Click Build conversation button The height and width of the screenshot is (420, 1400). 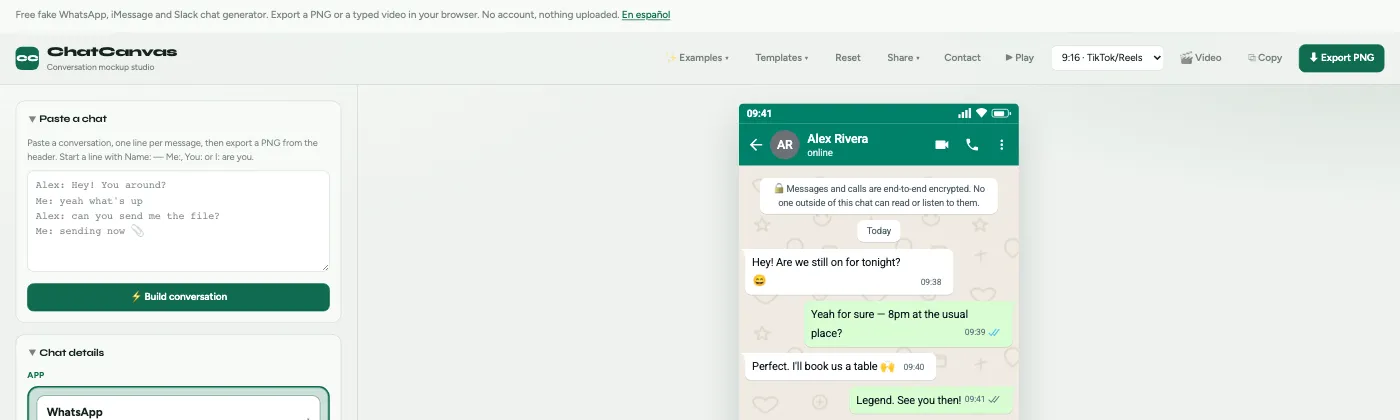[178, 297]
